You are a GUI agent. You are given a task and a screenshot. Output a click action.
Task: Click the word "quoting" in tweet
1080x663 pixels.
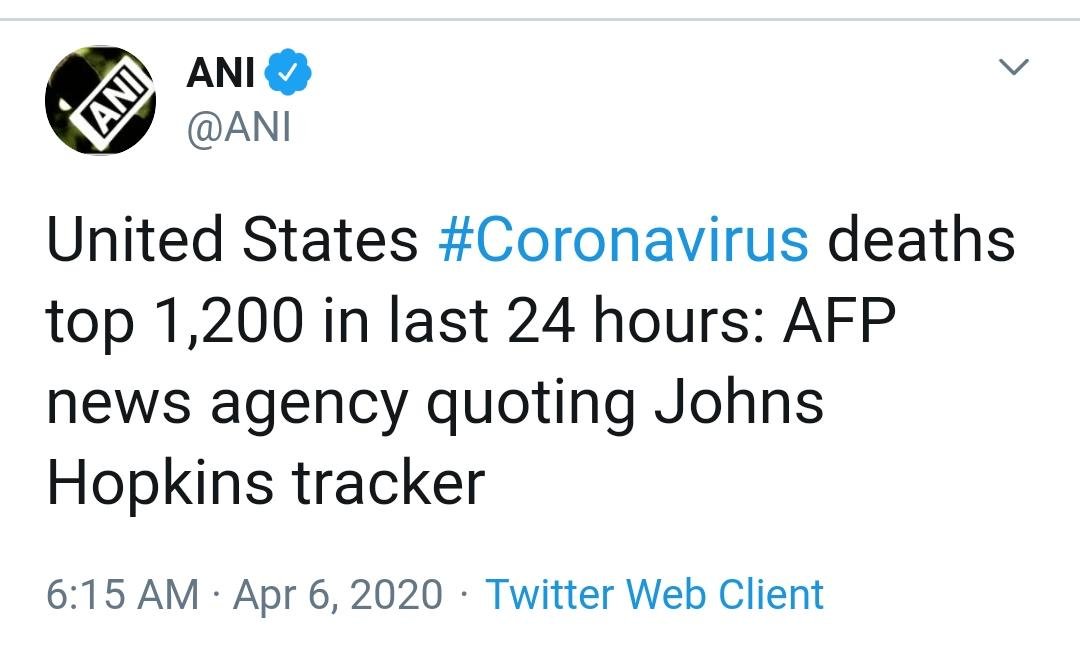[531, 404]
